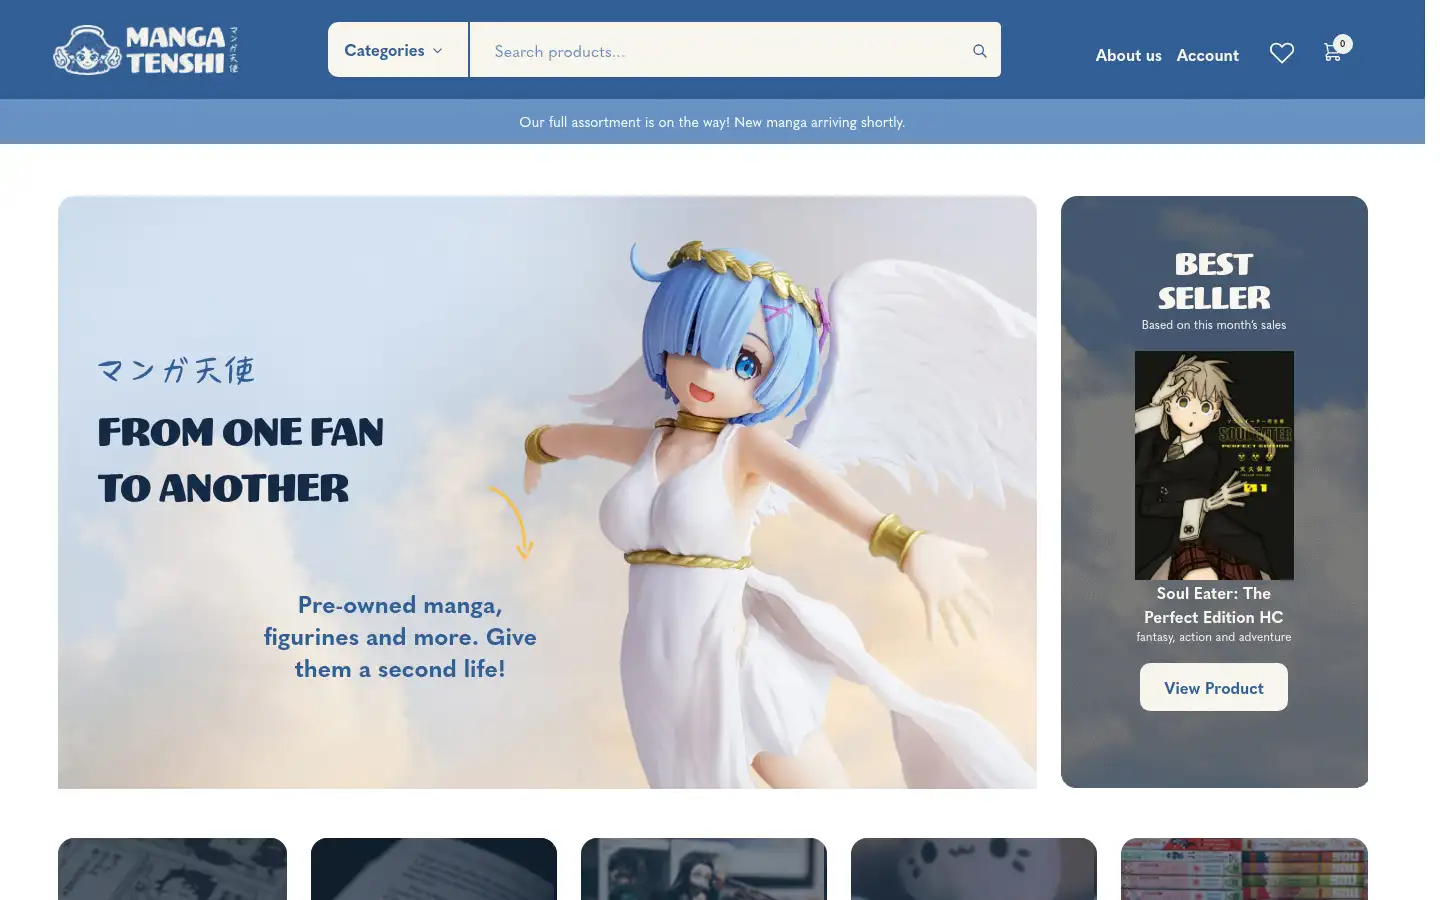Click the BEST SELLER heading

pos(1214,281)
